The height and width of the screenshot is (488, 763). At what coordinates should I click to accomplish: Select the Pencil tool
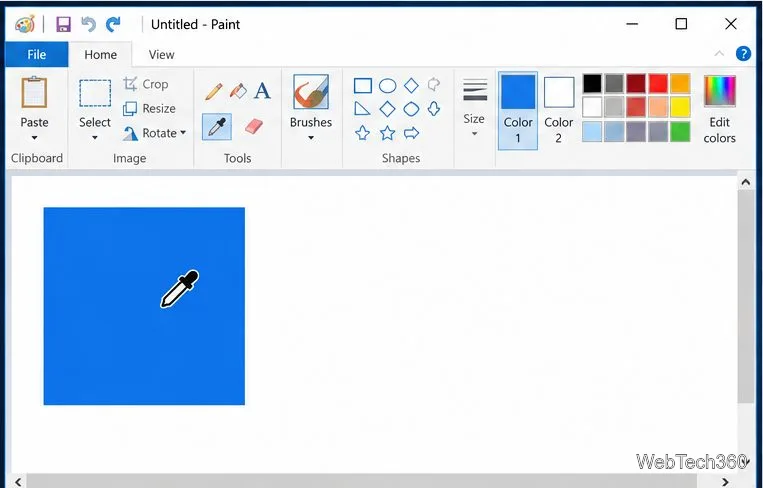(x=214, y=91)
